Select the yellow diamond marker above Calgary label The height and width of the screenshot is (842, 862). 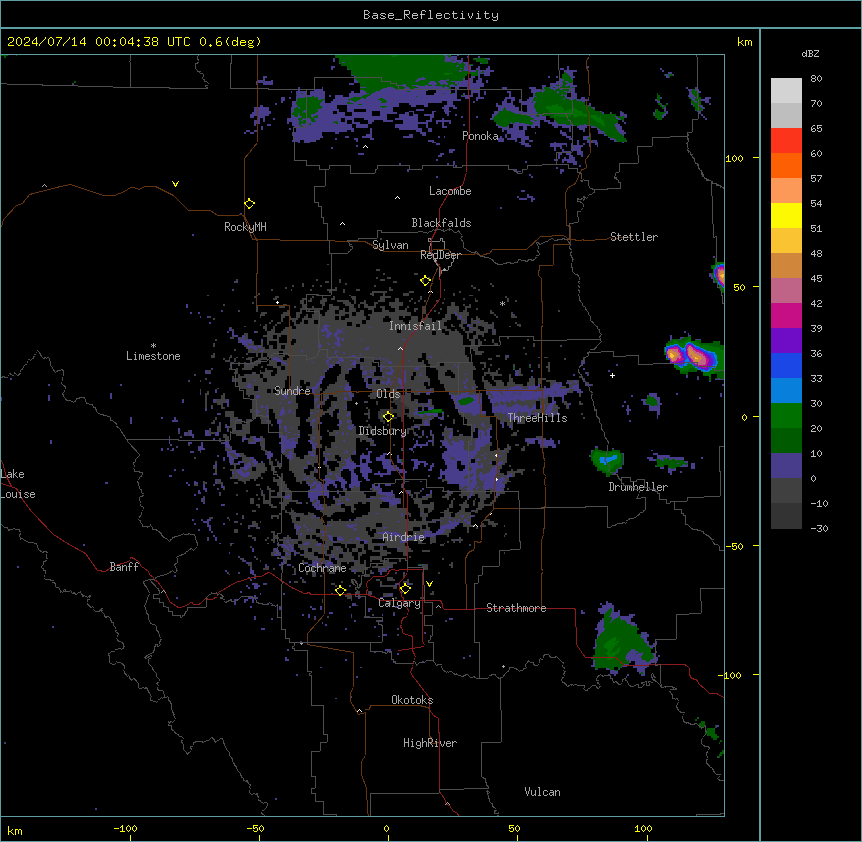405,589
